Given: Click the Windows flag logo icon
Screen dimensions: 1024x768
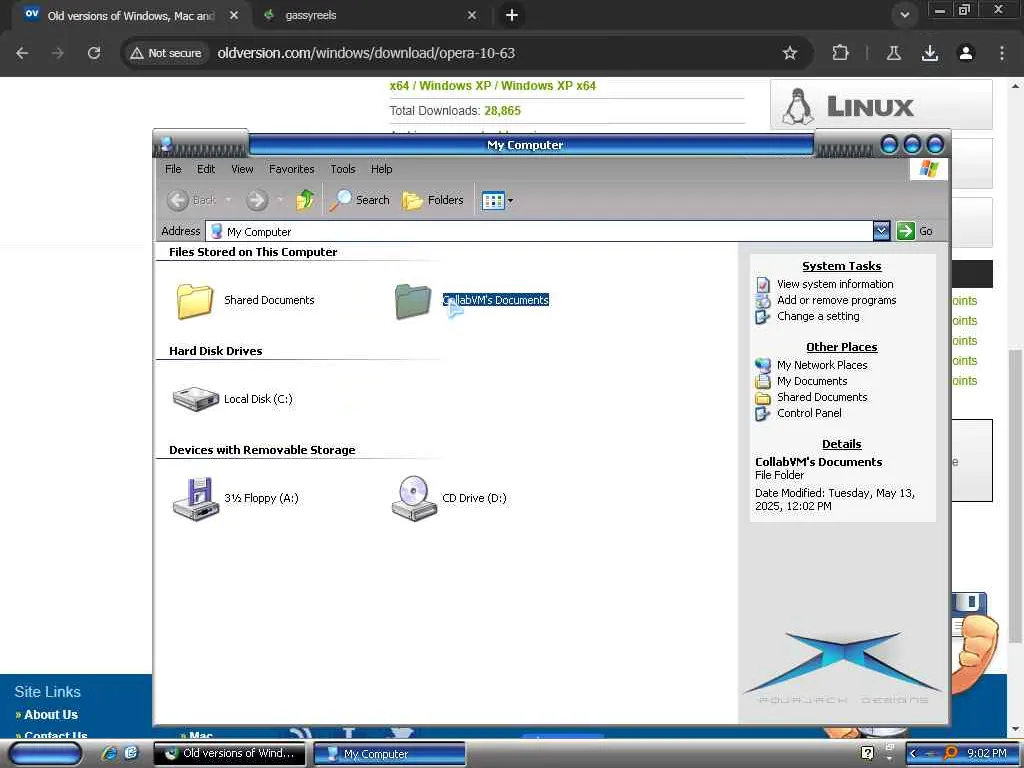Looking at the screenshot, I should point(928,168).
